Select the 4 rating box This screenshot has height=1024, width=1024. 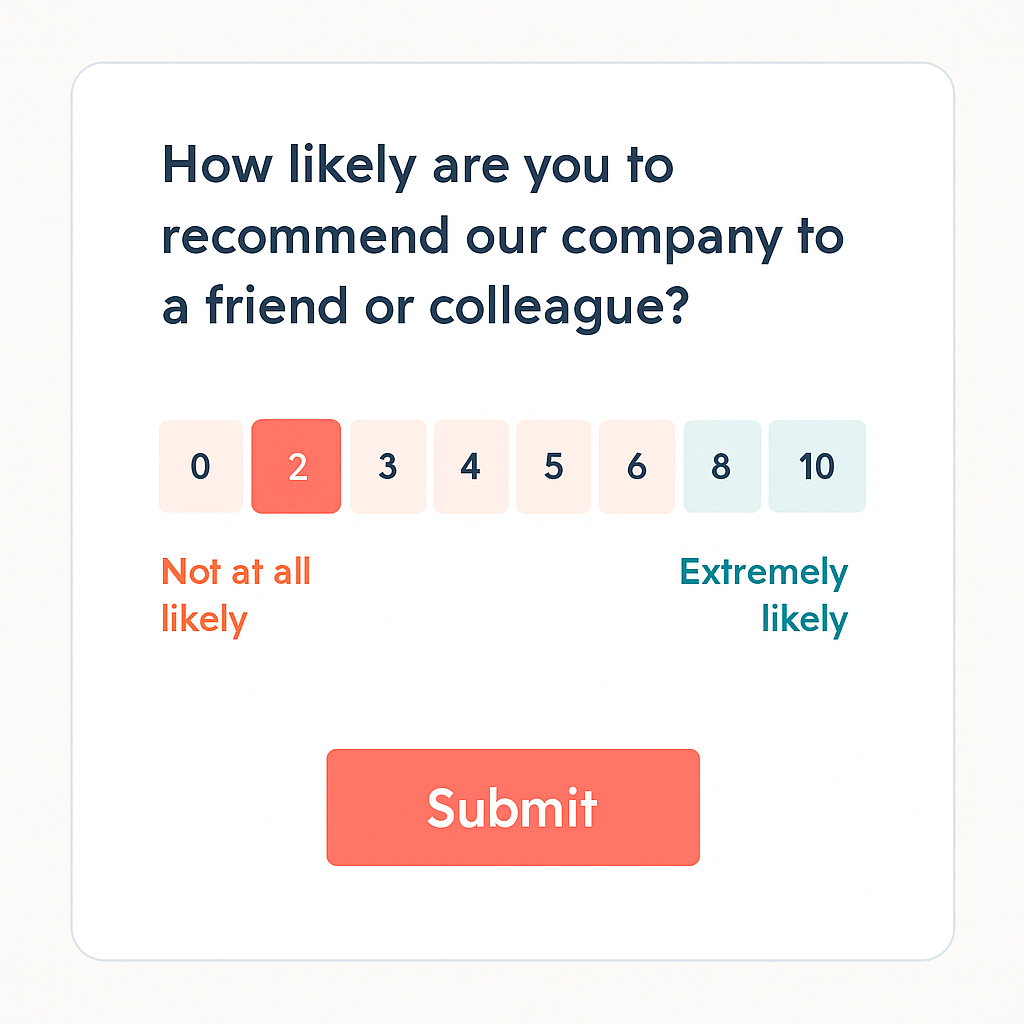pyautogui.click(x=471, y=466)
